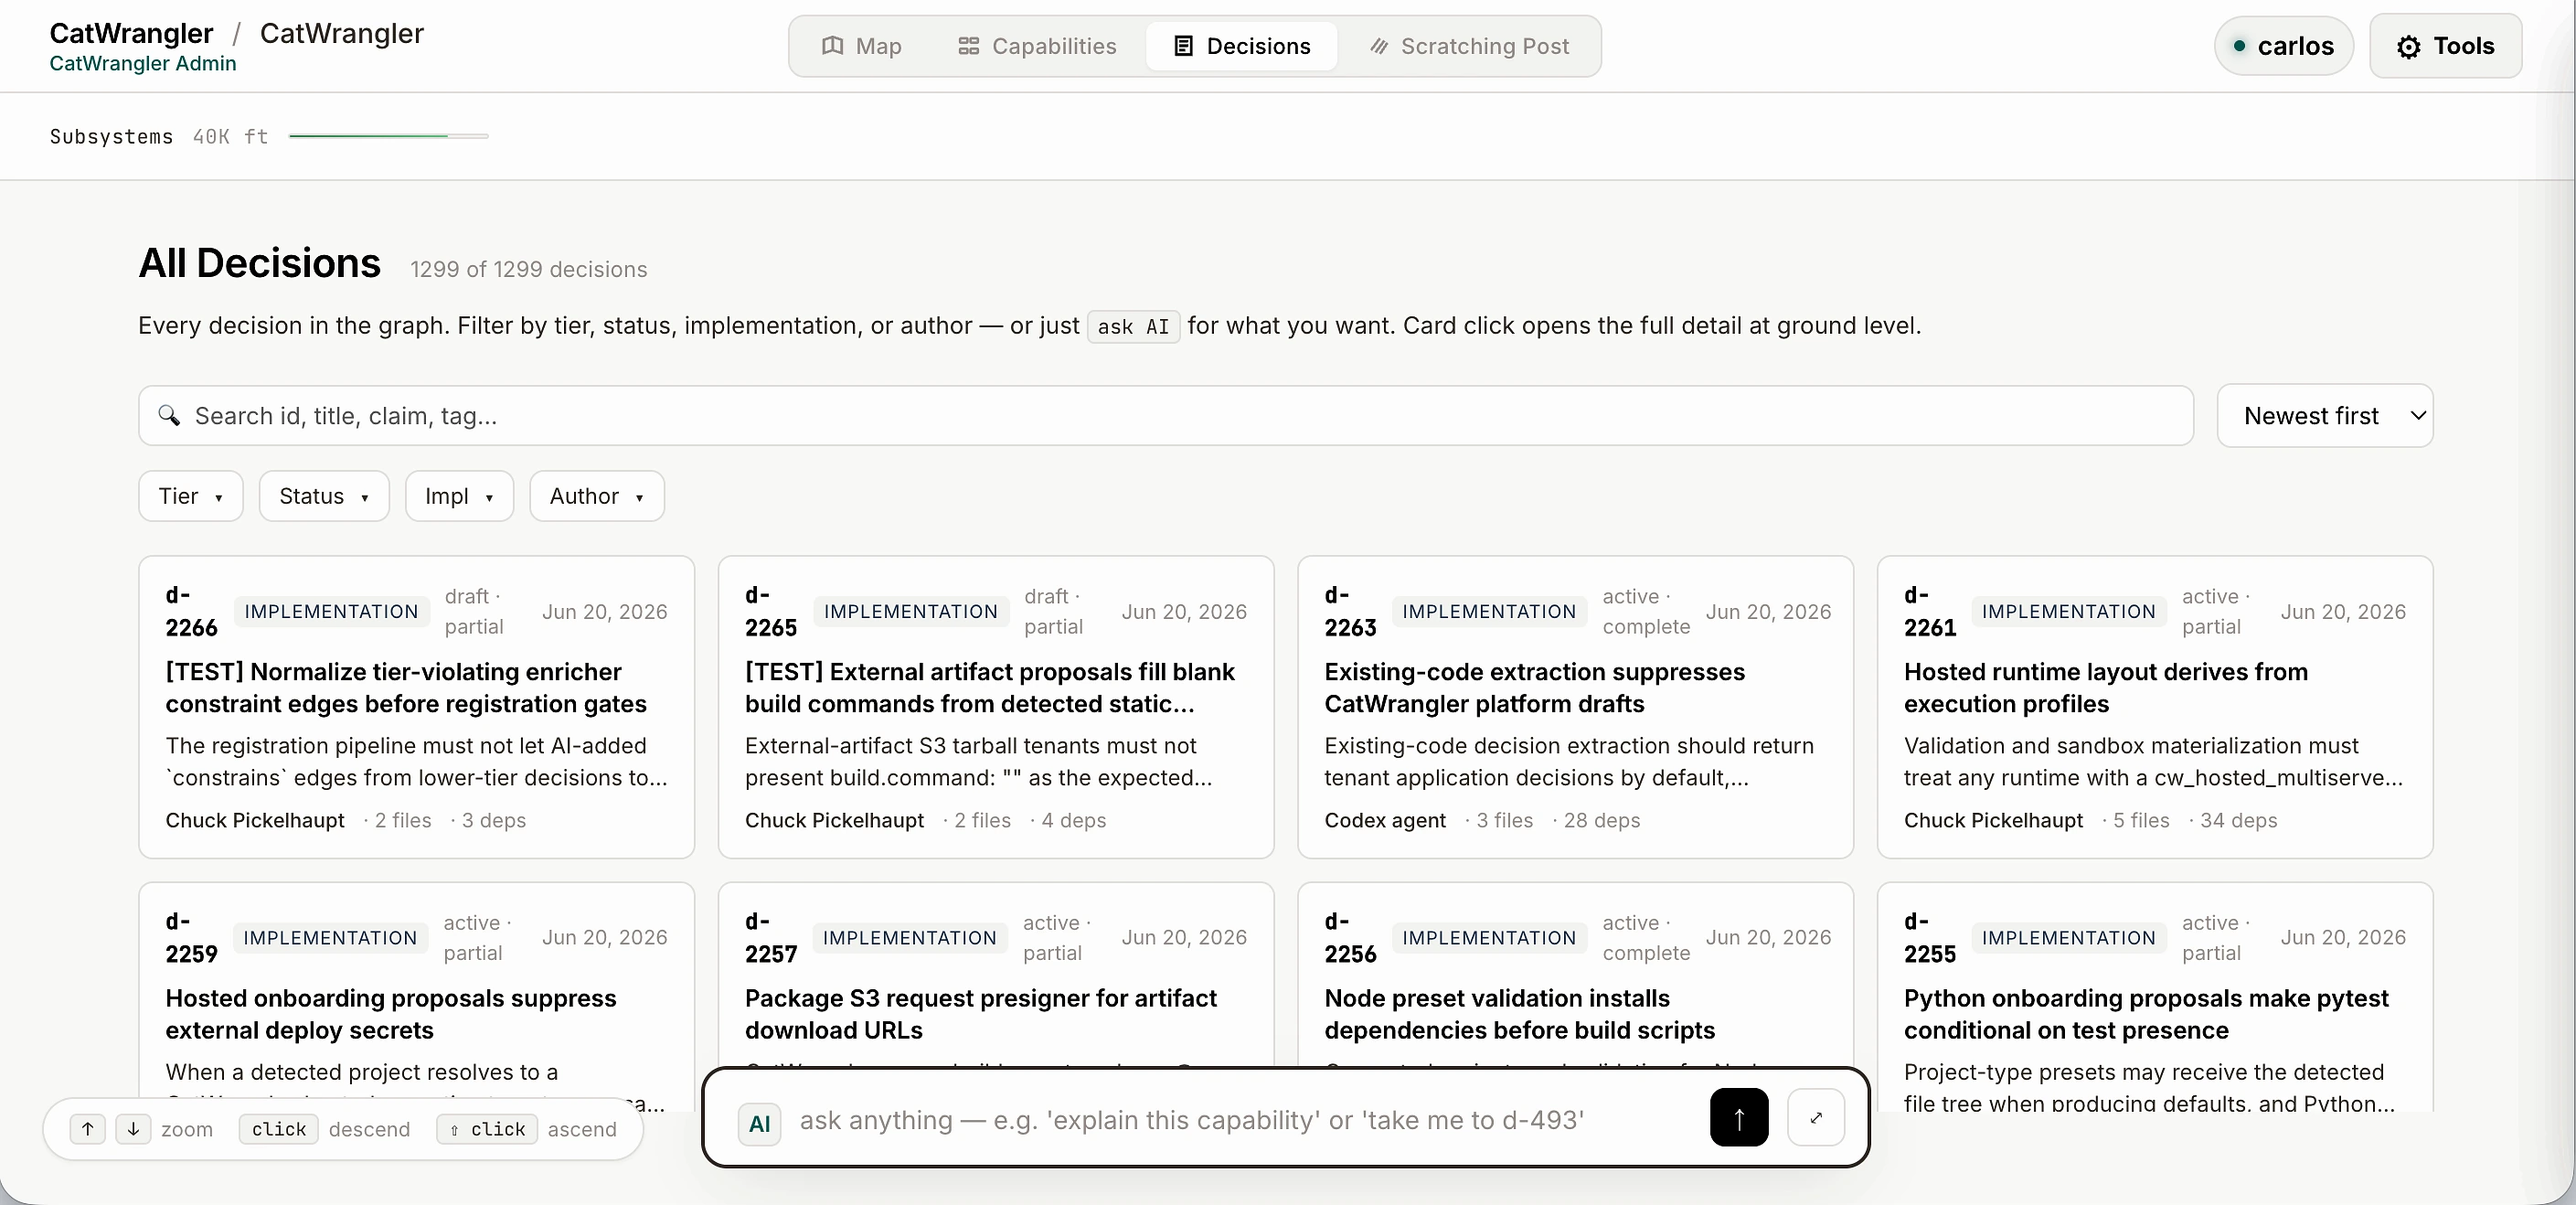2576x1205 pixels.
Task: Open the Author filter dropdown
Action: (x=597, y=496)
